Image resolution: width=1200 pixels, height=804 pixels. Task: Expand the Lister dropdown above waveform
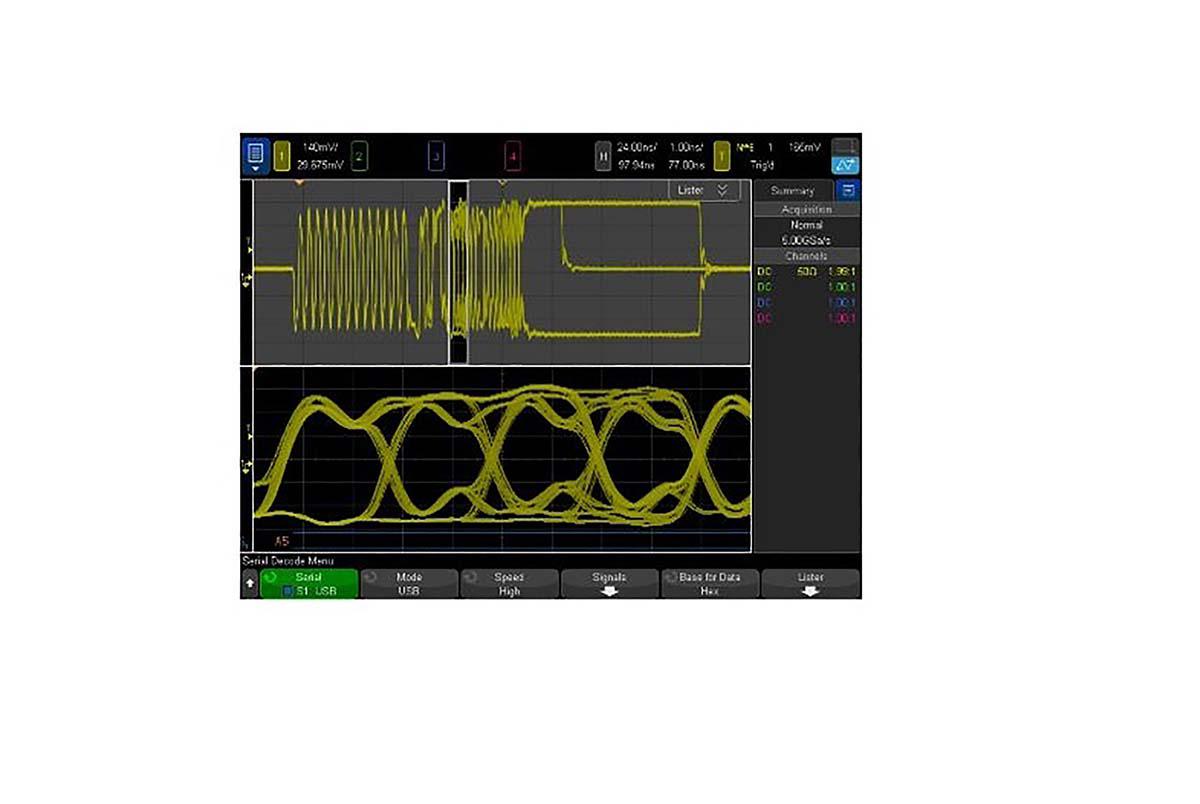[704, 190]
